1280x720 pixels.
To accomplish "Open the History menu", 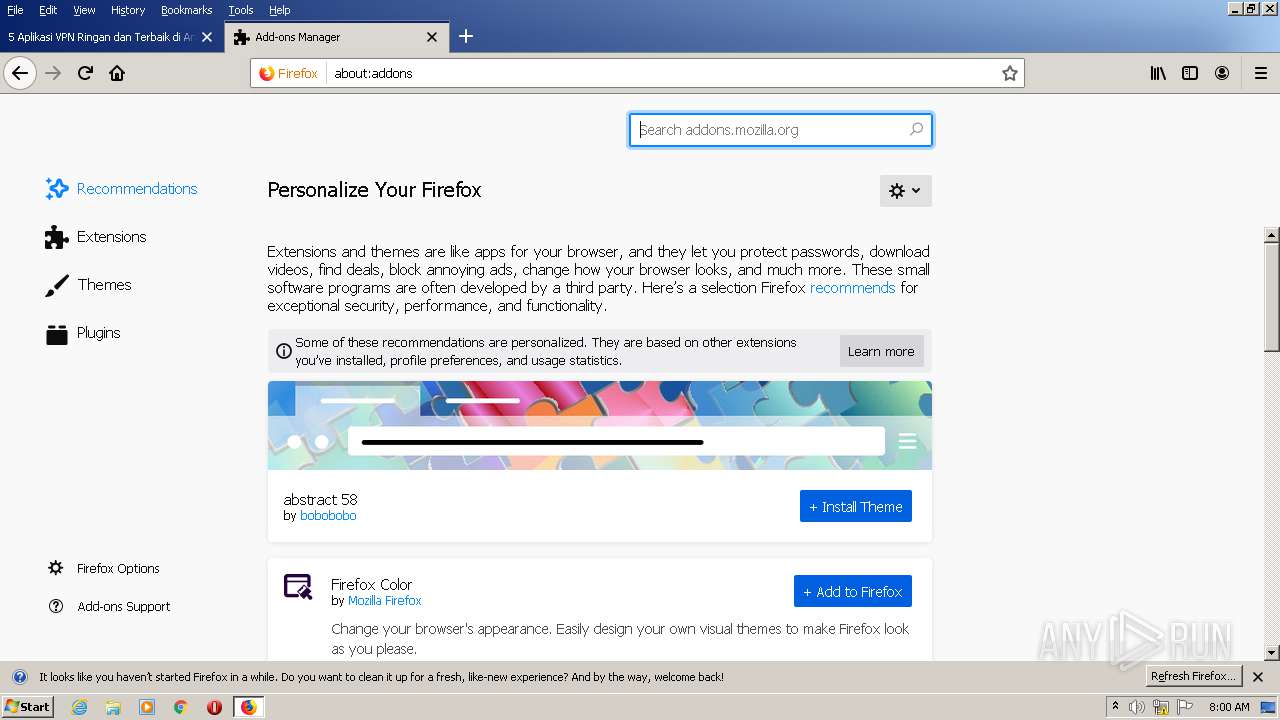I will click(x=128, y=10).
